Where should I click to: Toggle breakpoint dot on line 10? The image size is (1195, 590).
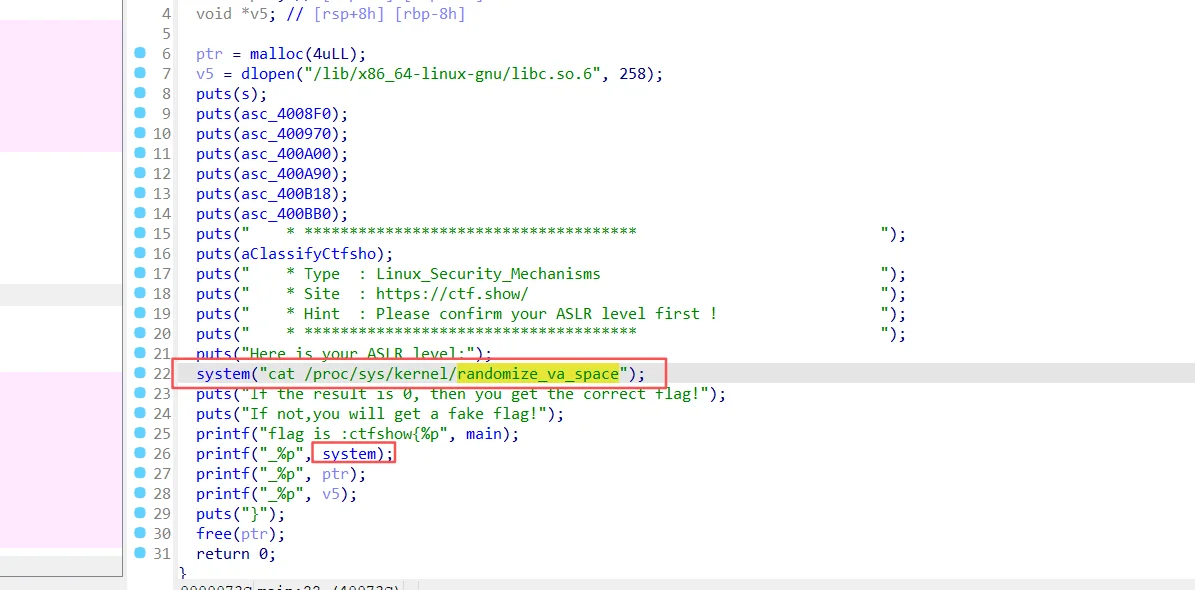(140, 133)
